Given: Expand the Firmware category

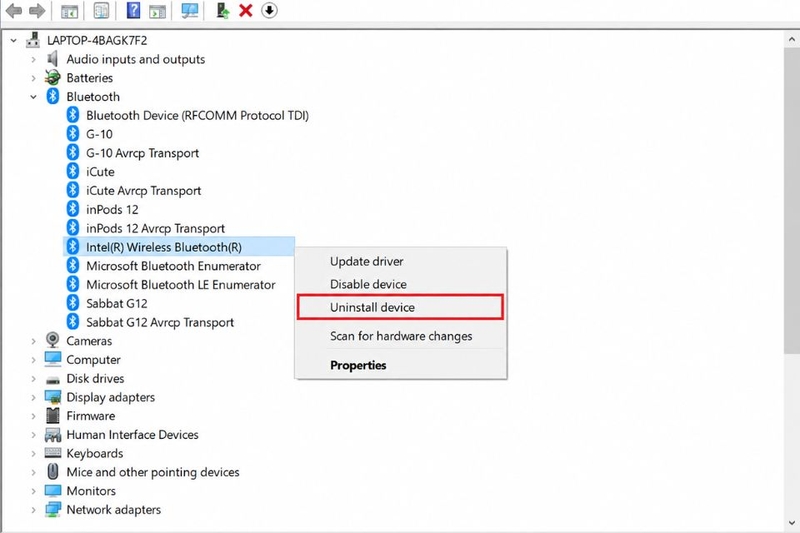Looking at the screenshot, I should pos(33,416).
